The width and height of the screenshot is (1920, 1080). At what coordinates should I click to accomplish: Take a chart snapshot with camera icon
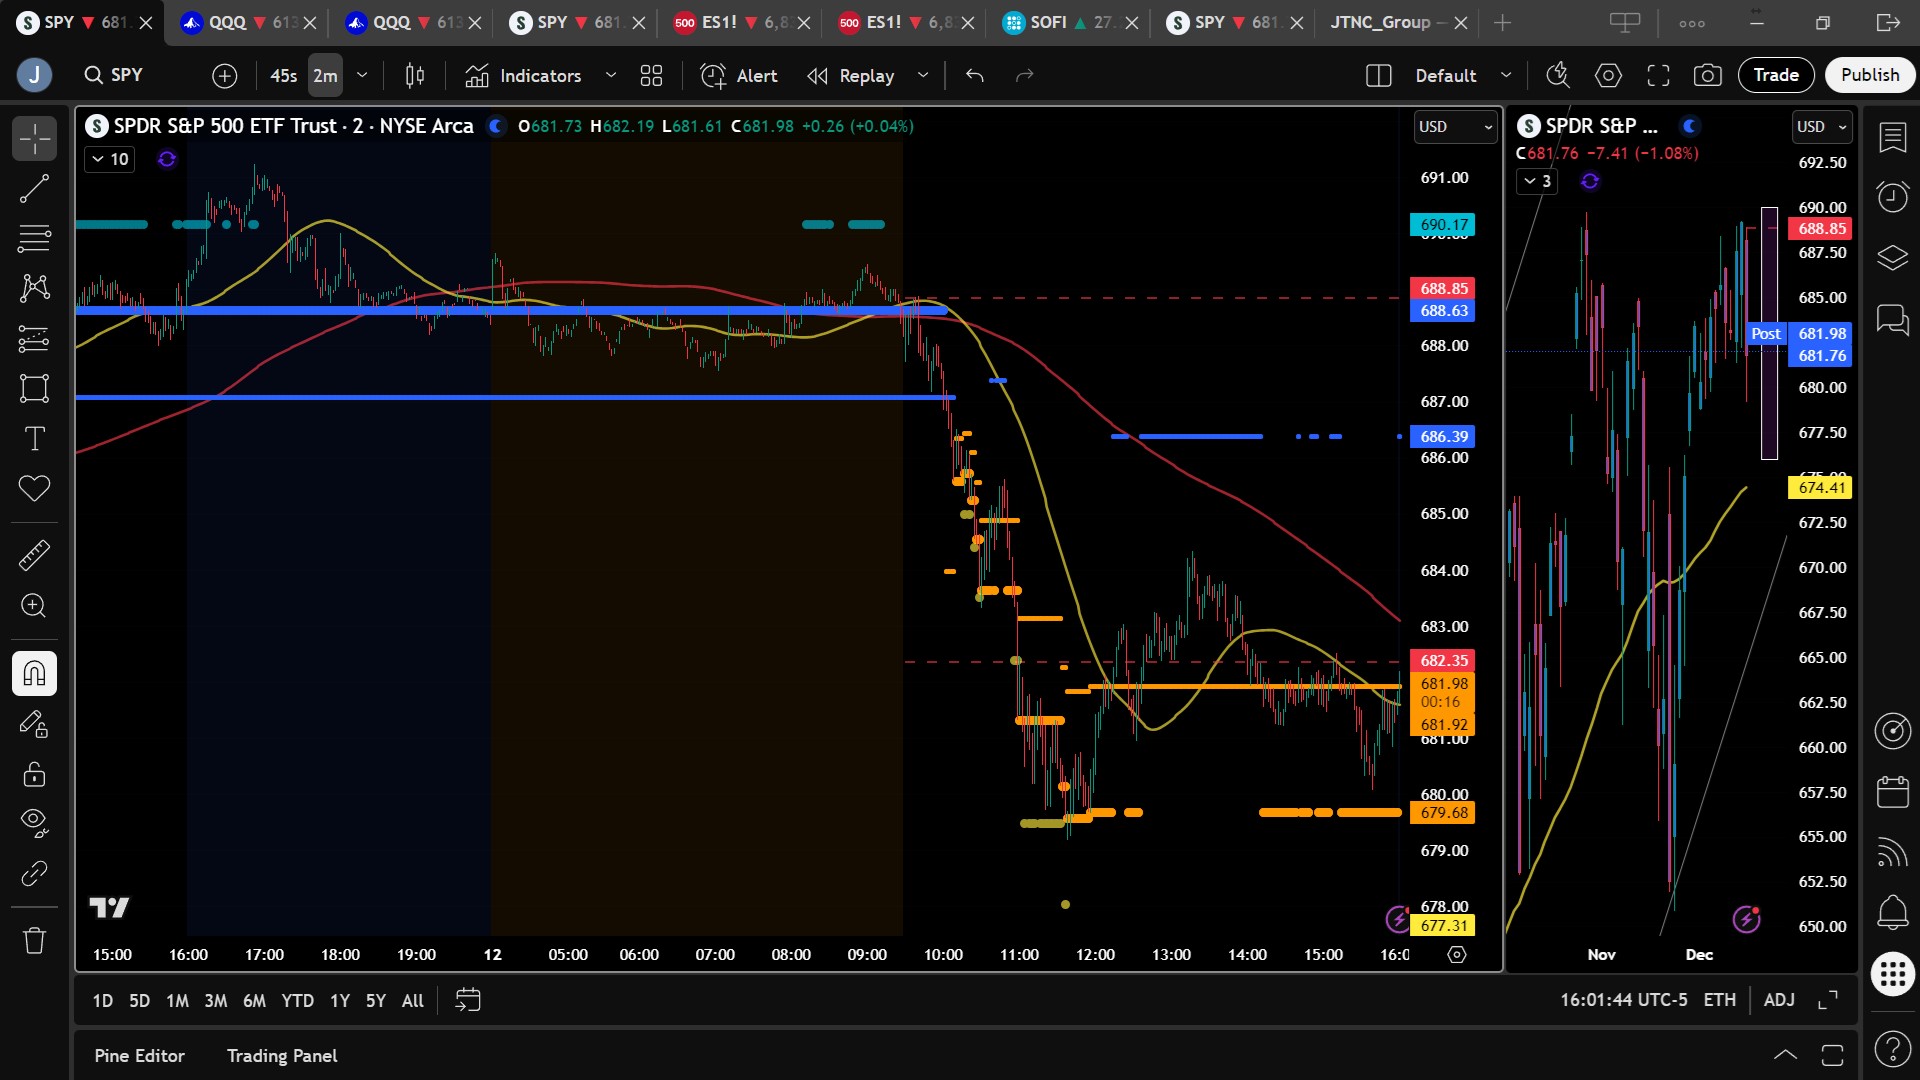1707,75
